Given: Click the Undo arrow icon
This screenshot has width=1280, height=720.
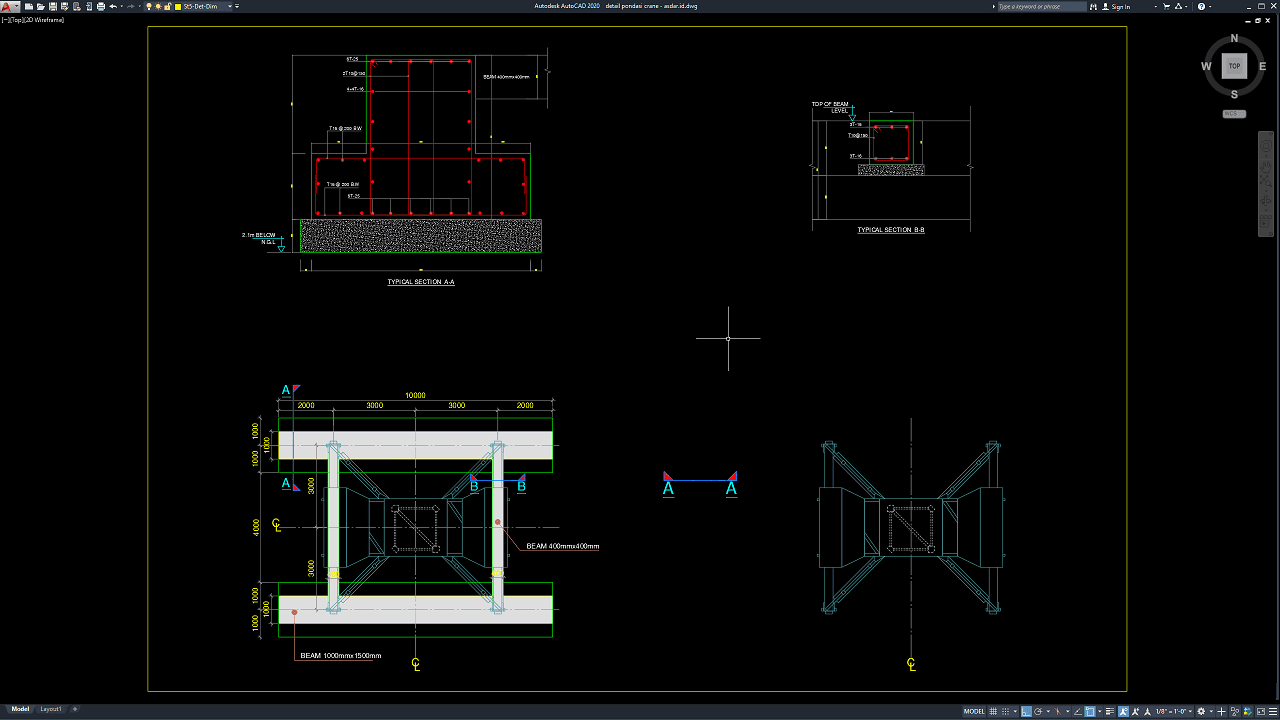Looking at the screenshot, I should click(x=113, y=6).
